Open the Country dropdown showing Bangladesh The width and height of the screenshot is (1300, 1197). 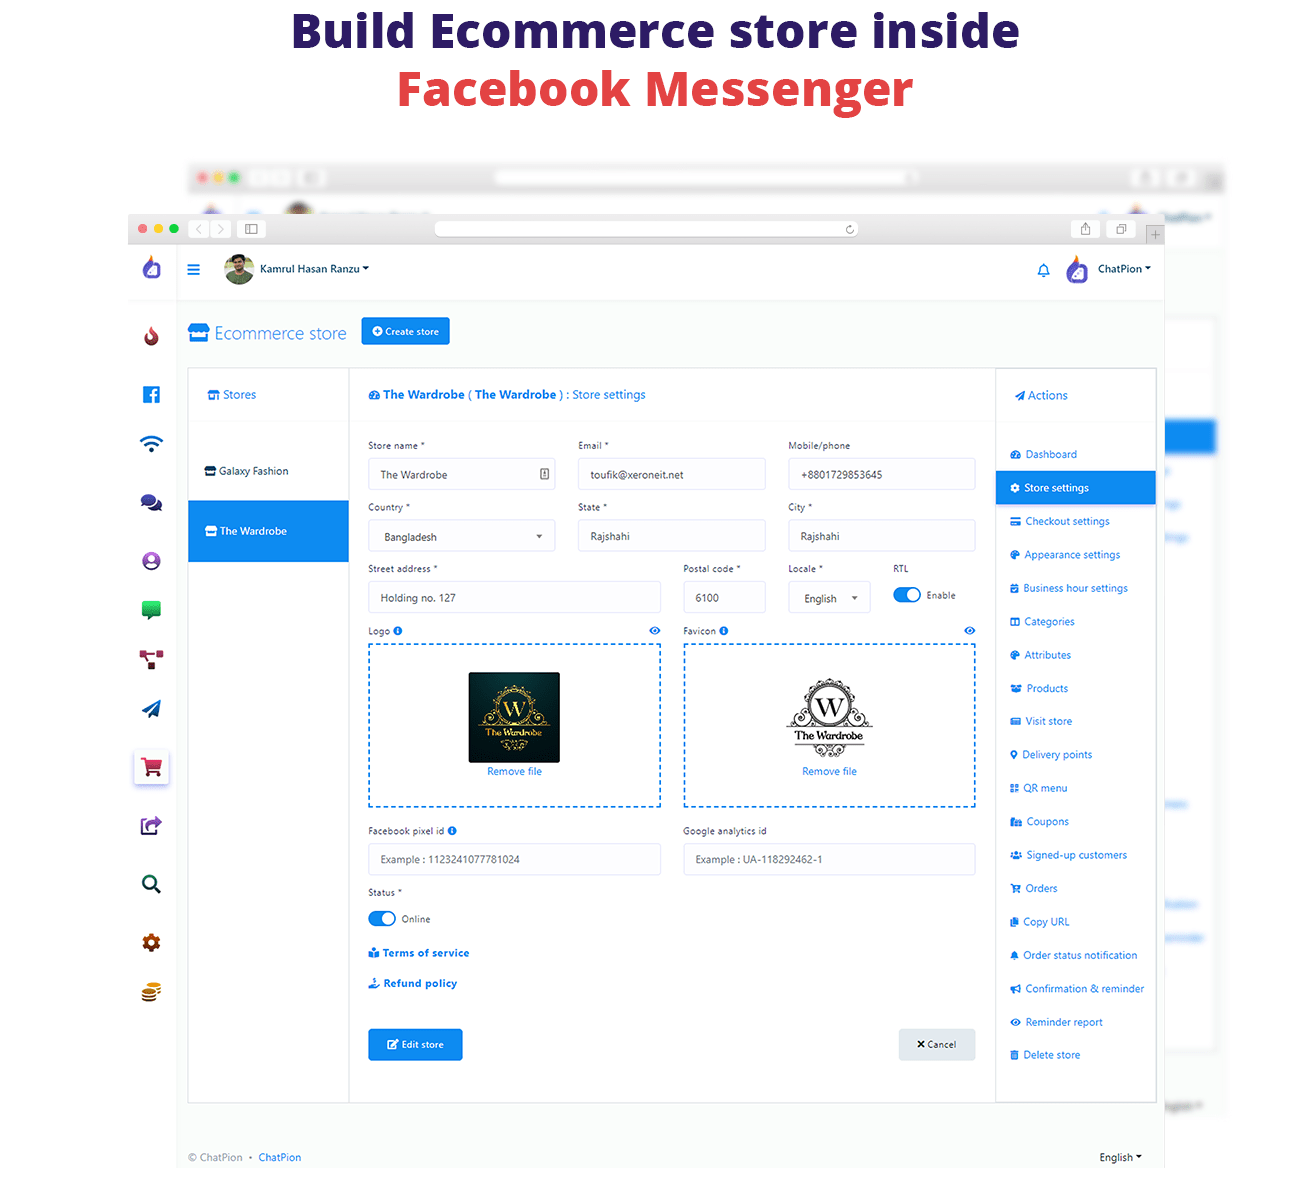click(461, 537)
